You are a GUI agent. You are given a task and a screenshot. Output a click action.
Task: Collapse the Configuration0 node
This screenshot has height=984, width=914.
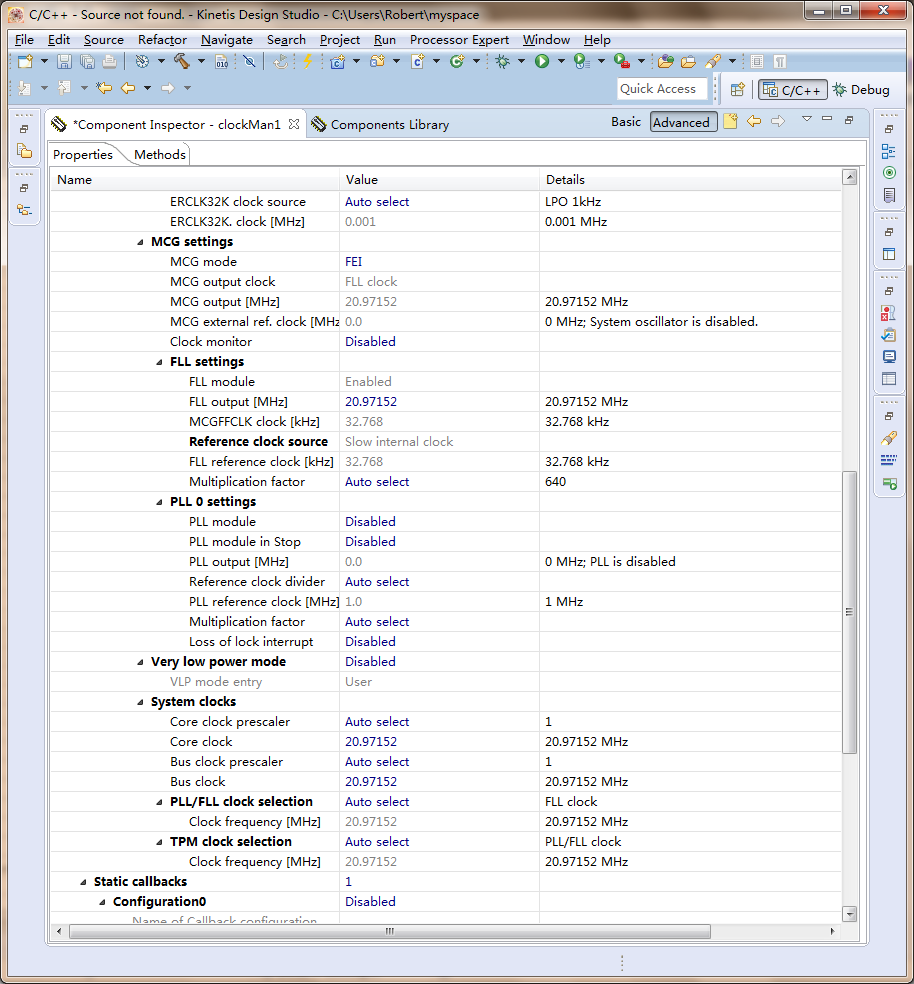click(x=102, y=902)
